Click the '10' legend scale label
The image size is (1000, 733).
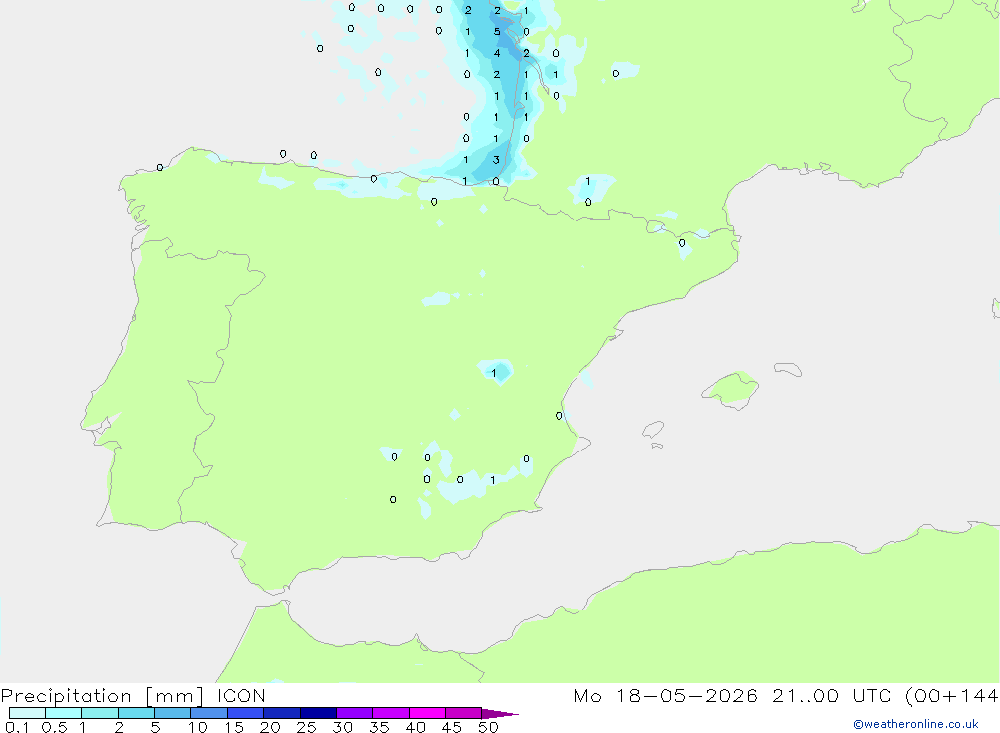click(x=198, y=727)
